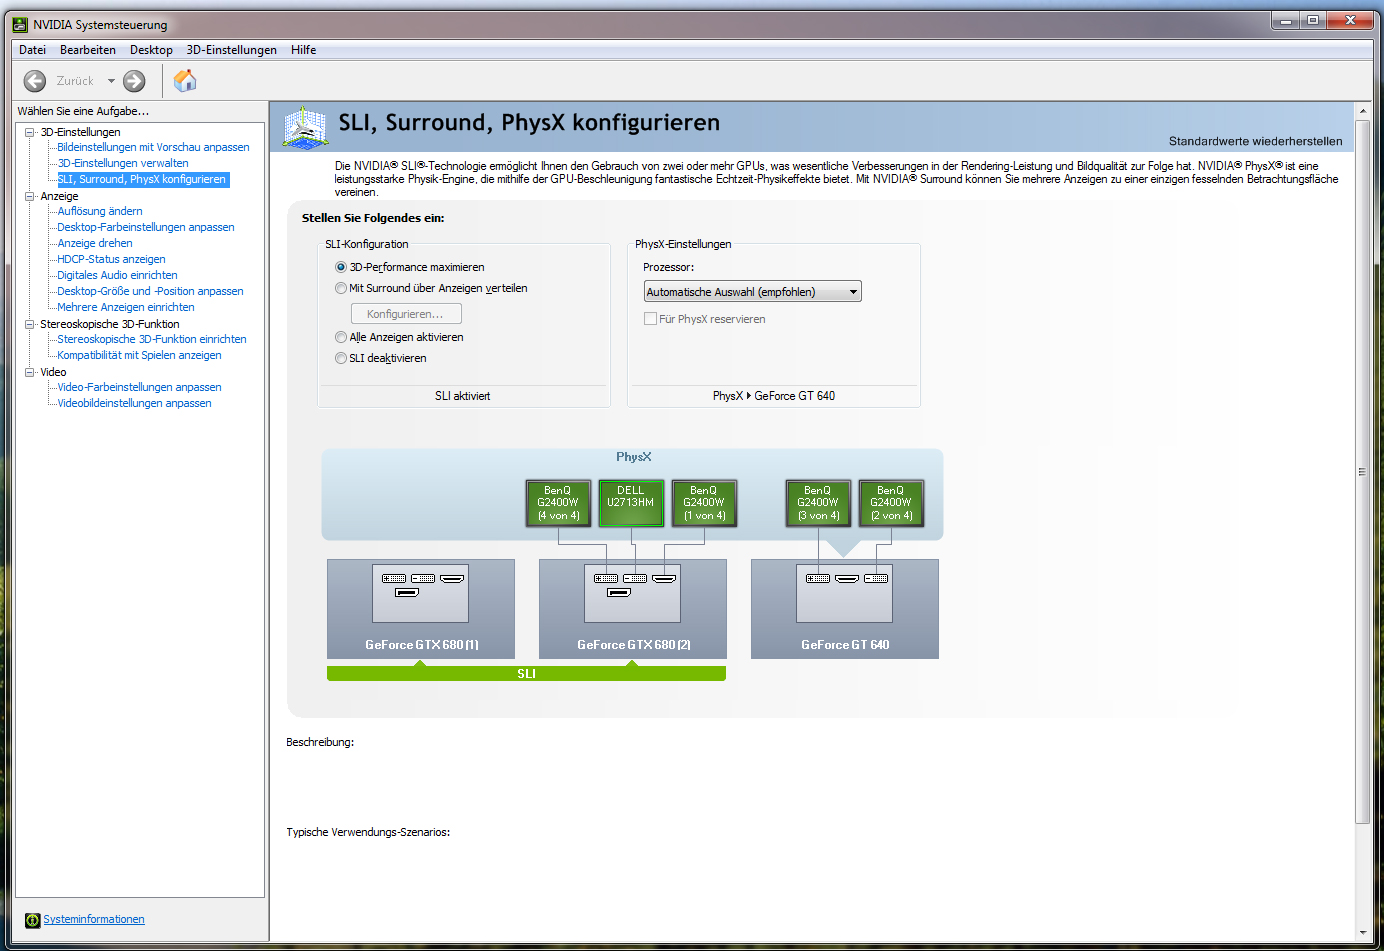
Task: Click the Video tree label
Action: tap(53, 372)
